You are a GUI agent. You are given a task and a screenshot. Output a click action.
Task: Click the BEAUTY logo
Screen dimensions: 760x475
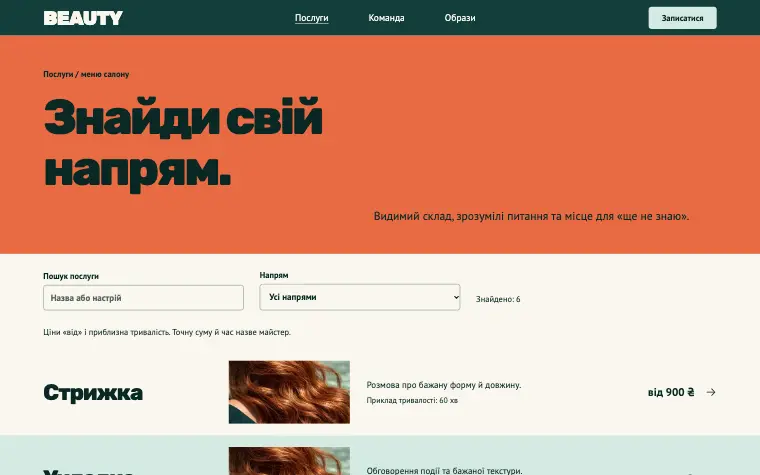pyautogui.click(x=83, y=18)
